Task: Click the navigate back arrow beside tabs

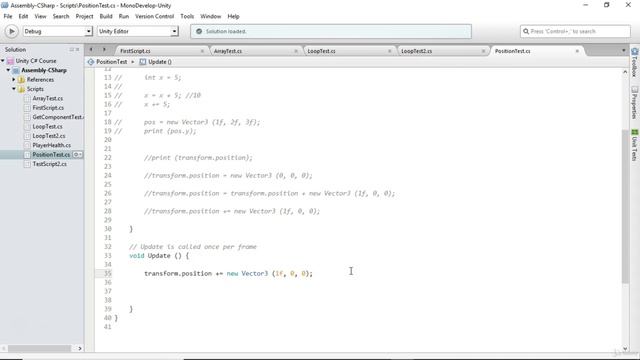Action: coord(91,50)
